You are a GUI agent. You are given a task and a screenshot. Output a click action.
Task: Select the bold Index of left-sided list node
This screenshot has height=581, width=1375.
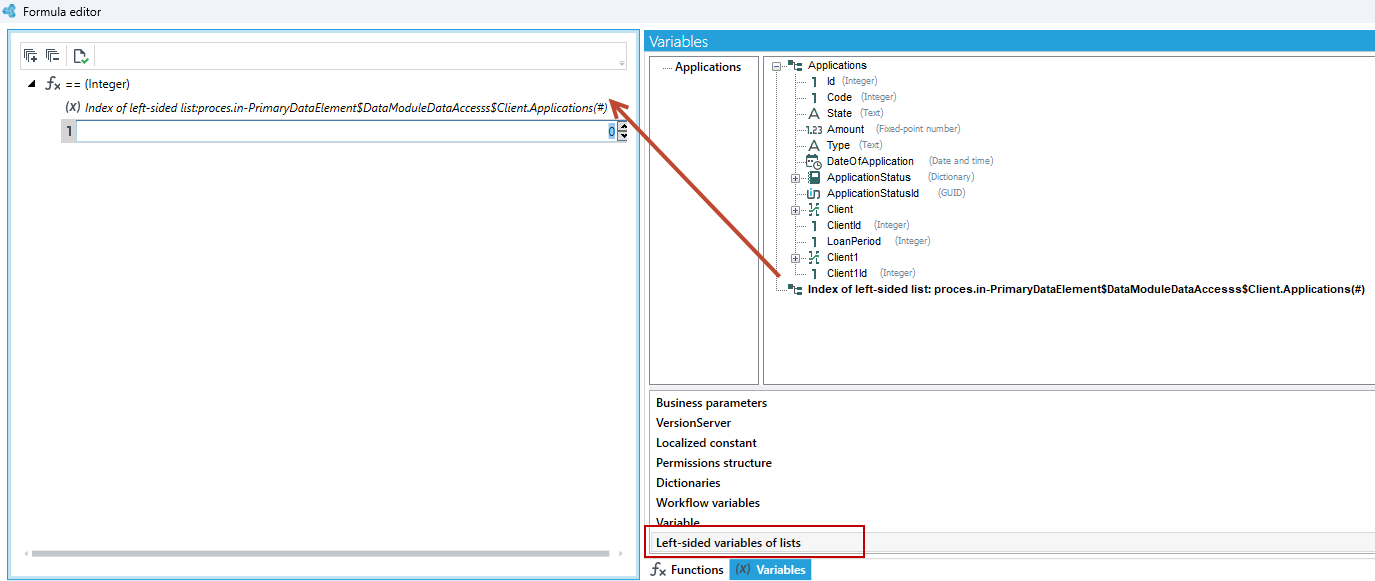click(x=1086, y=289)
